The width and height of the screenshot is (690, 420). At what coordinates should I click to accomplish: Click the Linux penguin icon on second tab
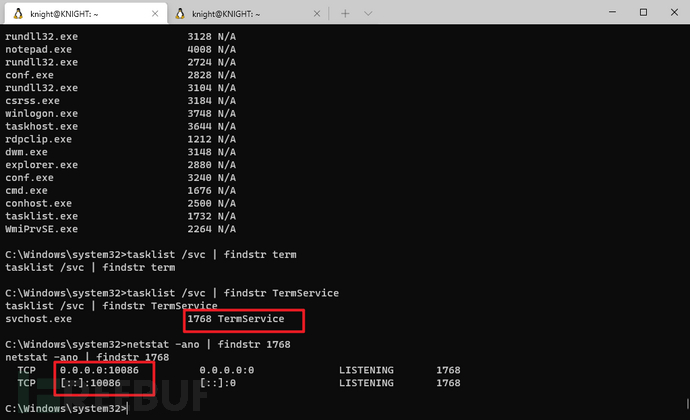[x=180, y=14]
